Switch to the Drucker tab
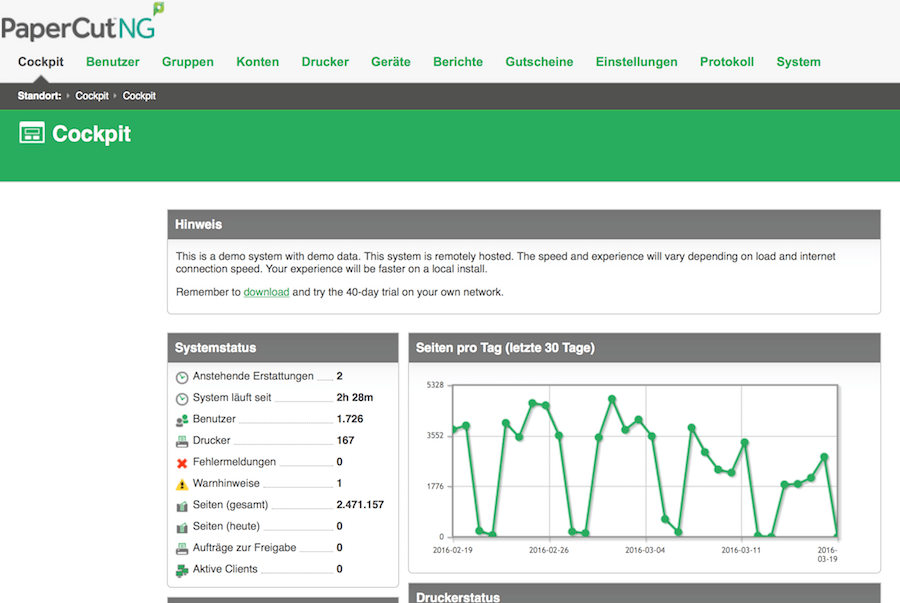The image size is (900, 603). point(325,62)
